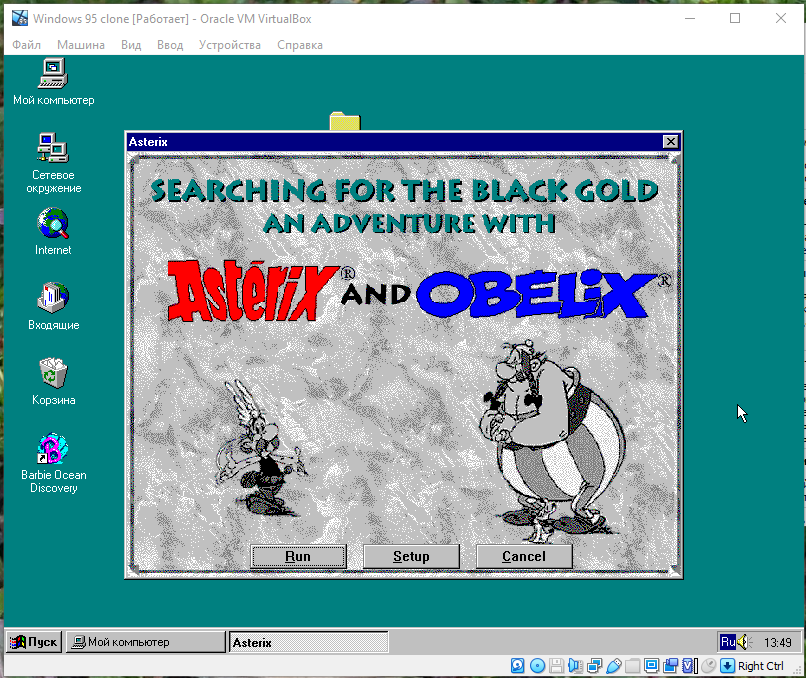Screen dimensions: 806x678
Task: Open the Устройства menu
Action: 230,45
